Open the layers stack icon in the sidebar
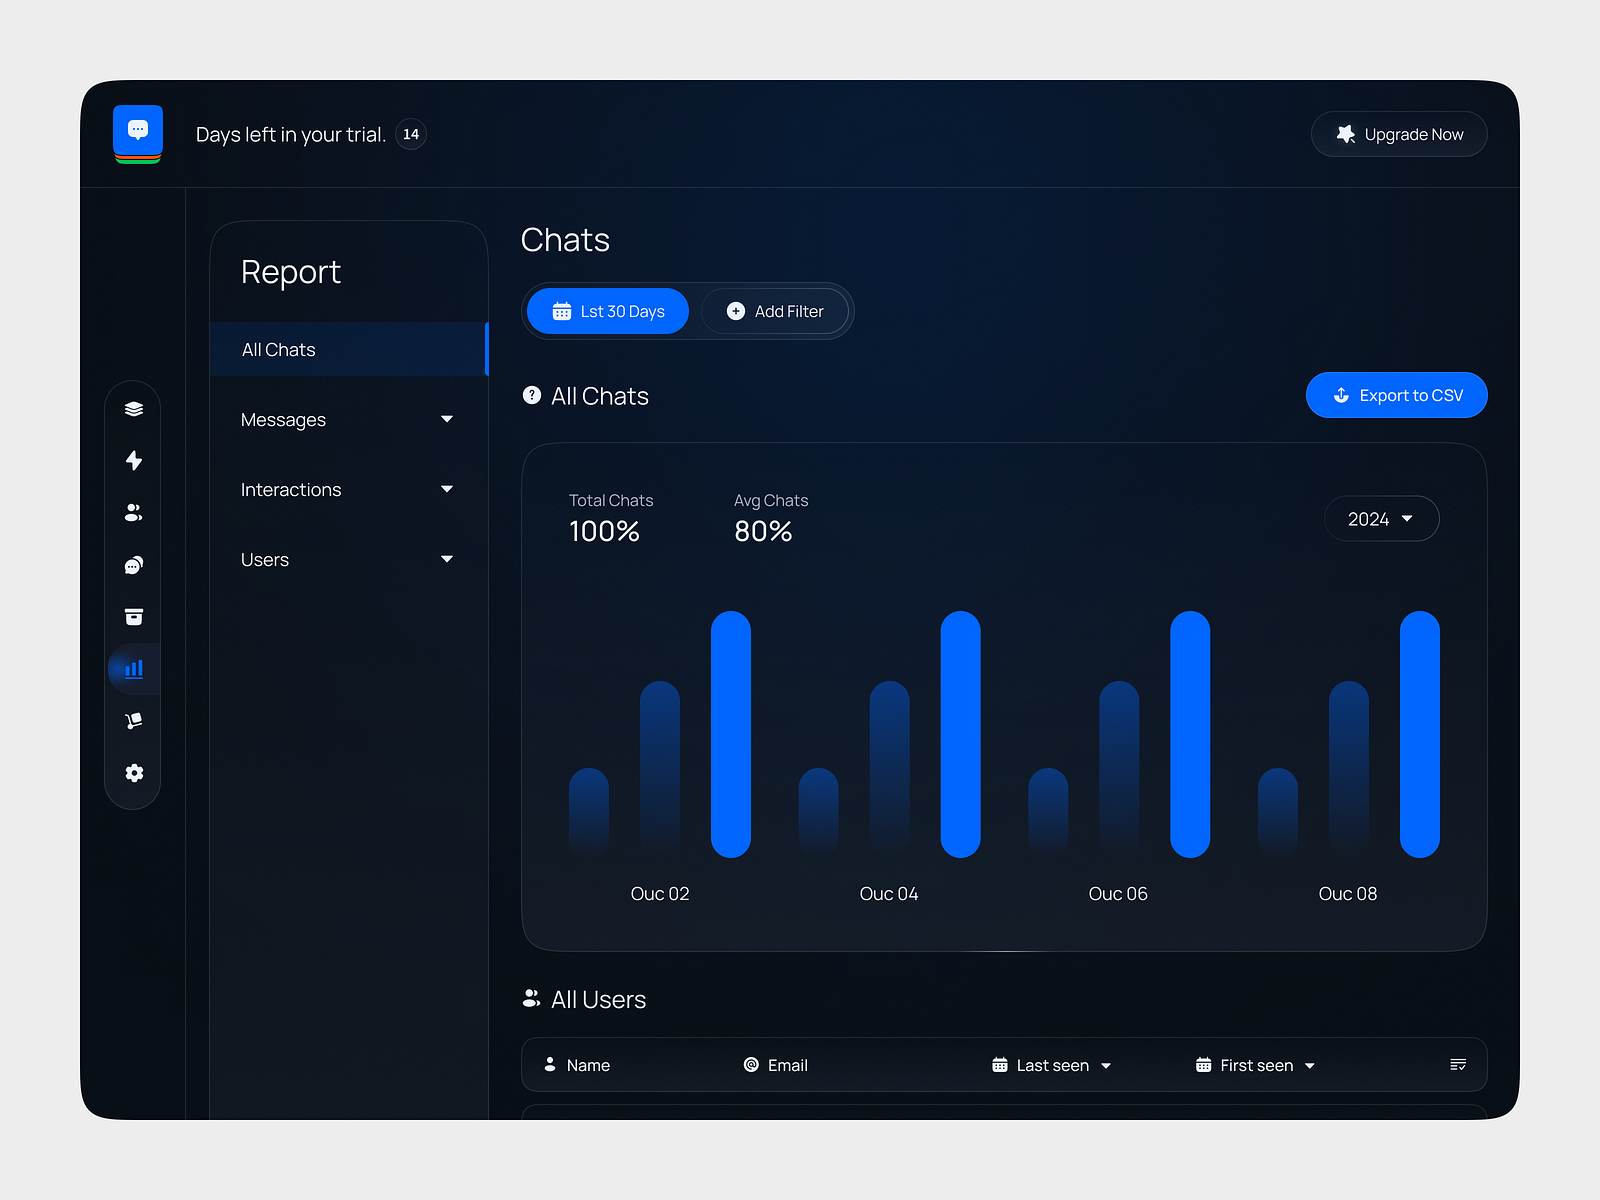This screenshot has width=1600, height=1200. [x=133, y=408]
